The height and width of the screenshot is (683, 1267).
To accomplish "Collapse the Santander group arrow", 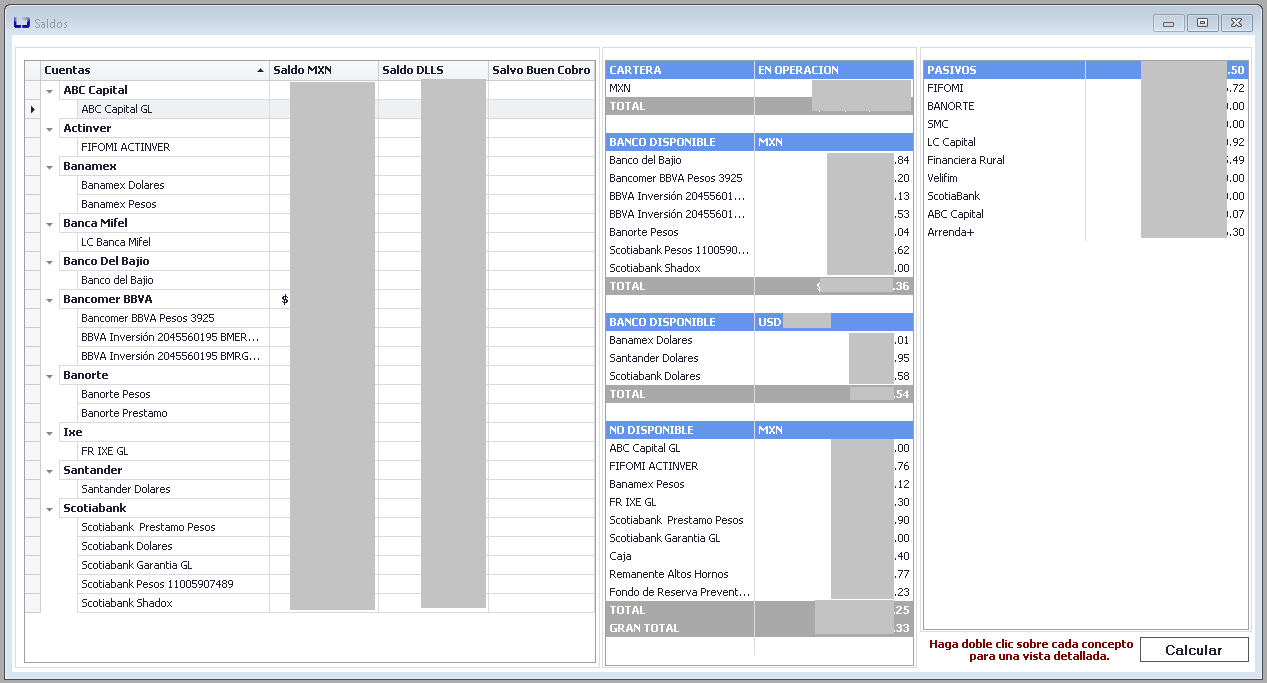I will click(50, 470).
